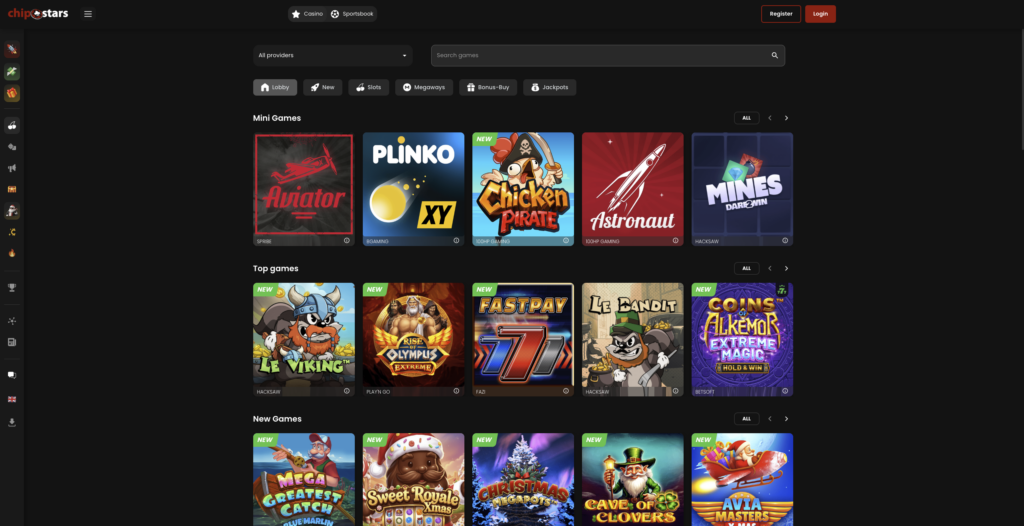Switch to the Sportsbook tab
The image size is (1024, 526).
coord(352,14)
